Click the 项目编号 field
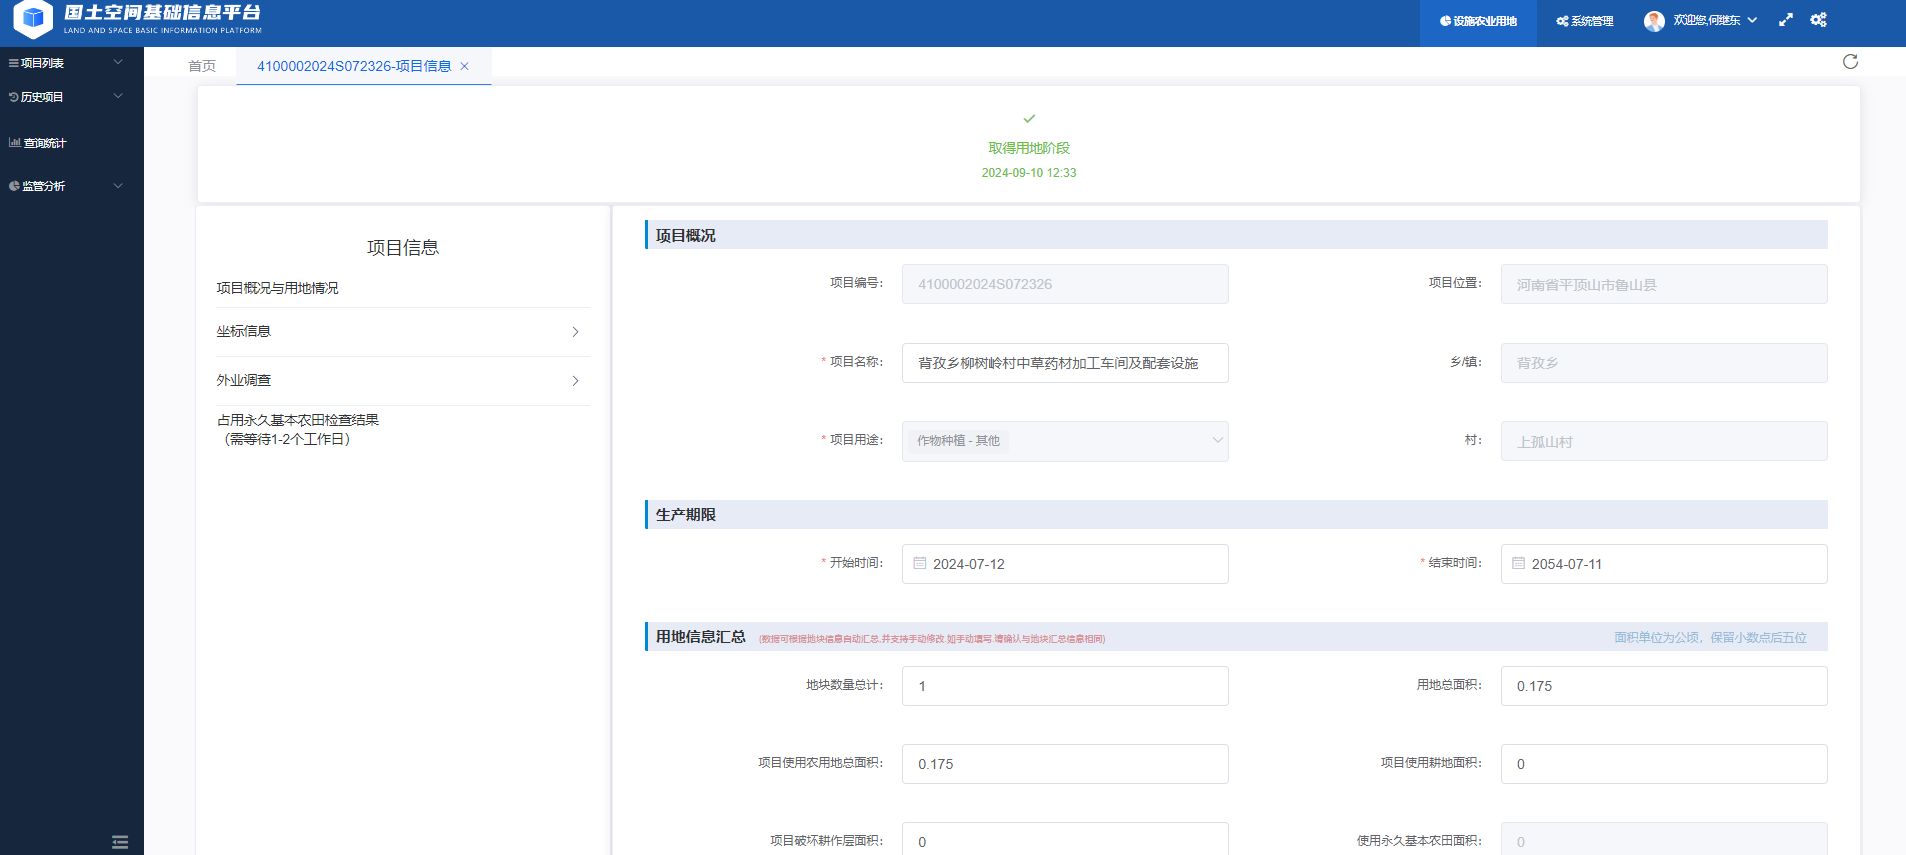1906x855 pixels. click(x=1065, y=284)
